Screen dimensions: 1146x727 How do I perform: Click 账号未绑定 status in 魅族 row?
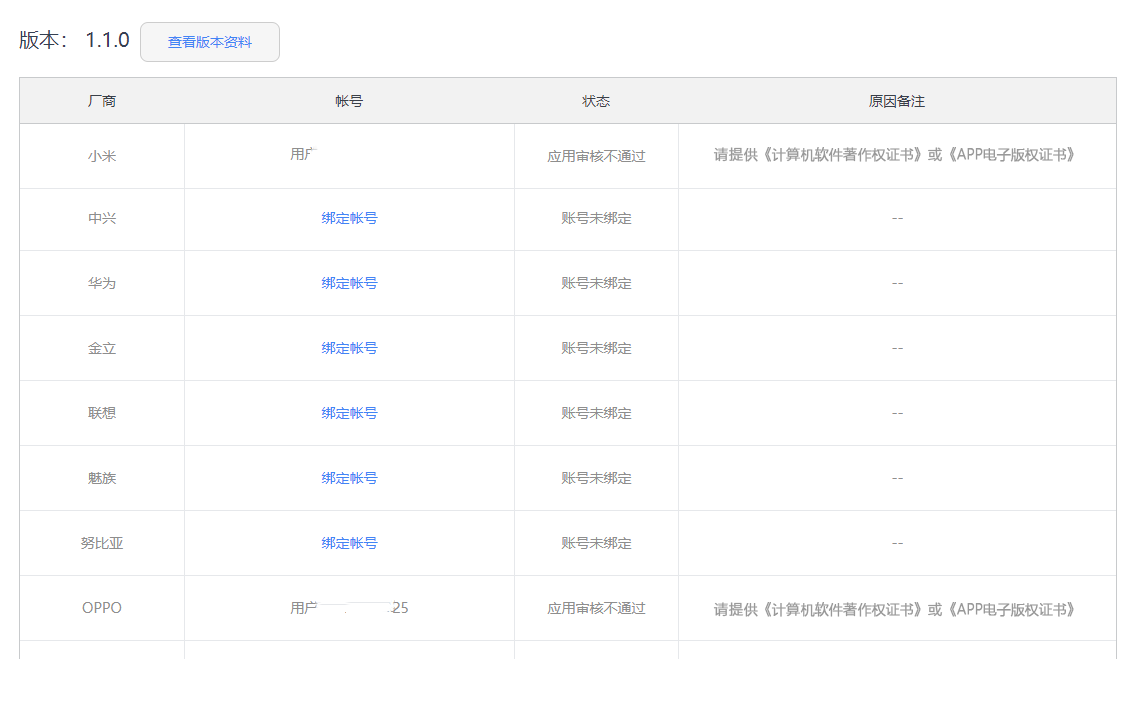click(x=596, y=479)
